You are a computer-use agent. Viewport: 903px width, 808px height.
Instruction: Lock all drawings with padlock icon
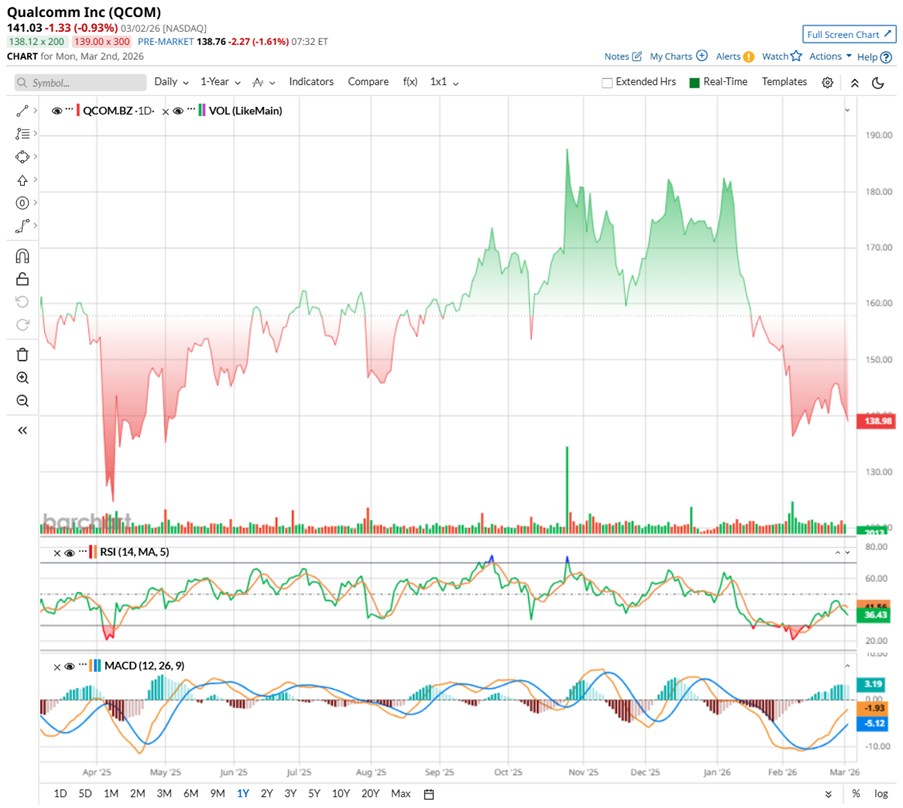(x=22, y=279)
